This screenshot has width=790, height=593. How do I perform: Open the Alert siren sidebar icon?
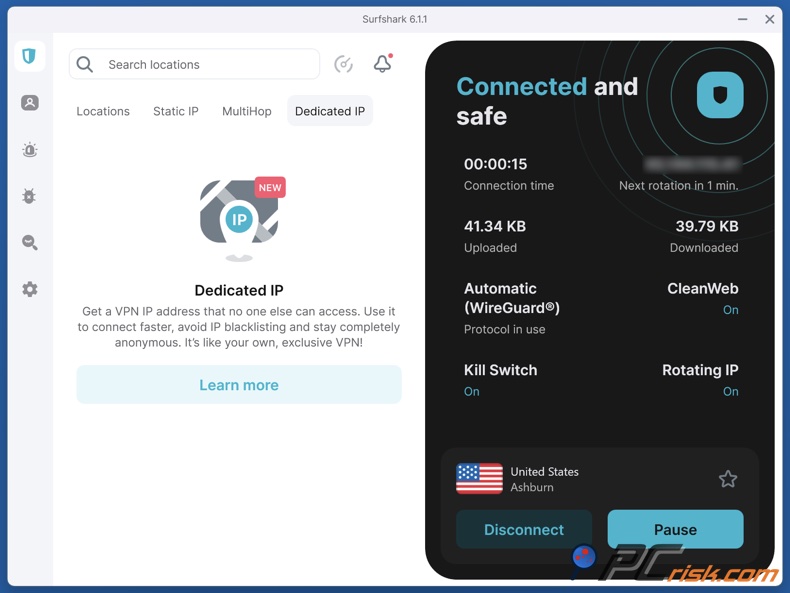[29, 150]
